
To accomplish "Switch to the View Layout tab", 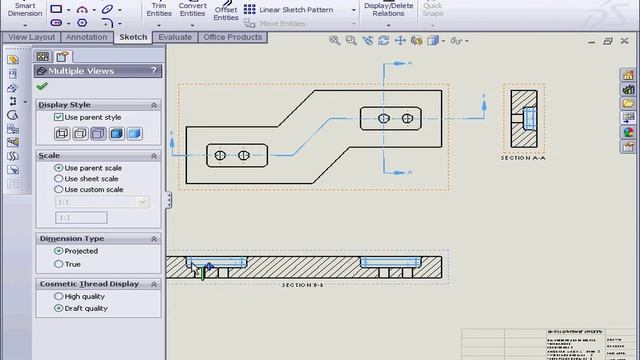I will tap(31, 37).
